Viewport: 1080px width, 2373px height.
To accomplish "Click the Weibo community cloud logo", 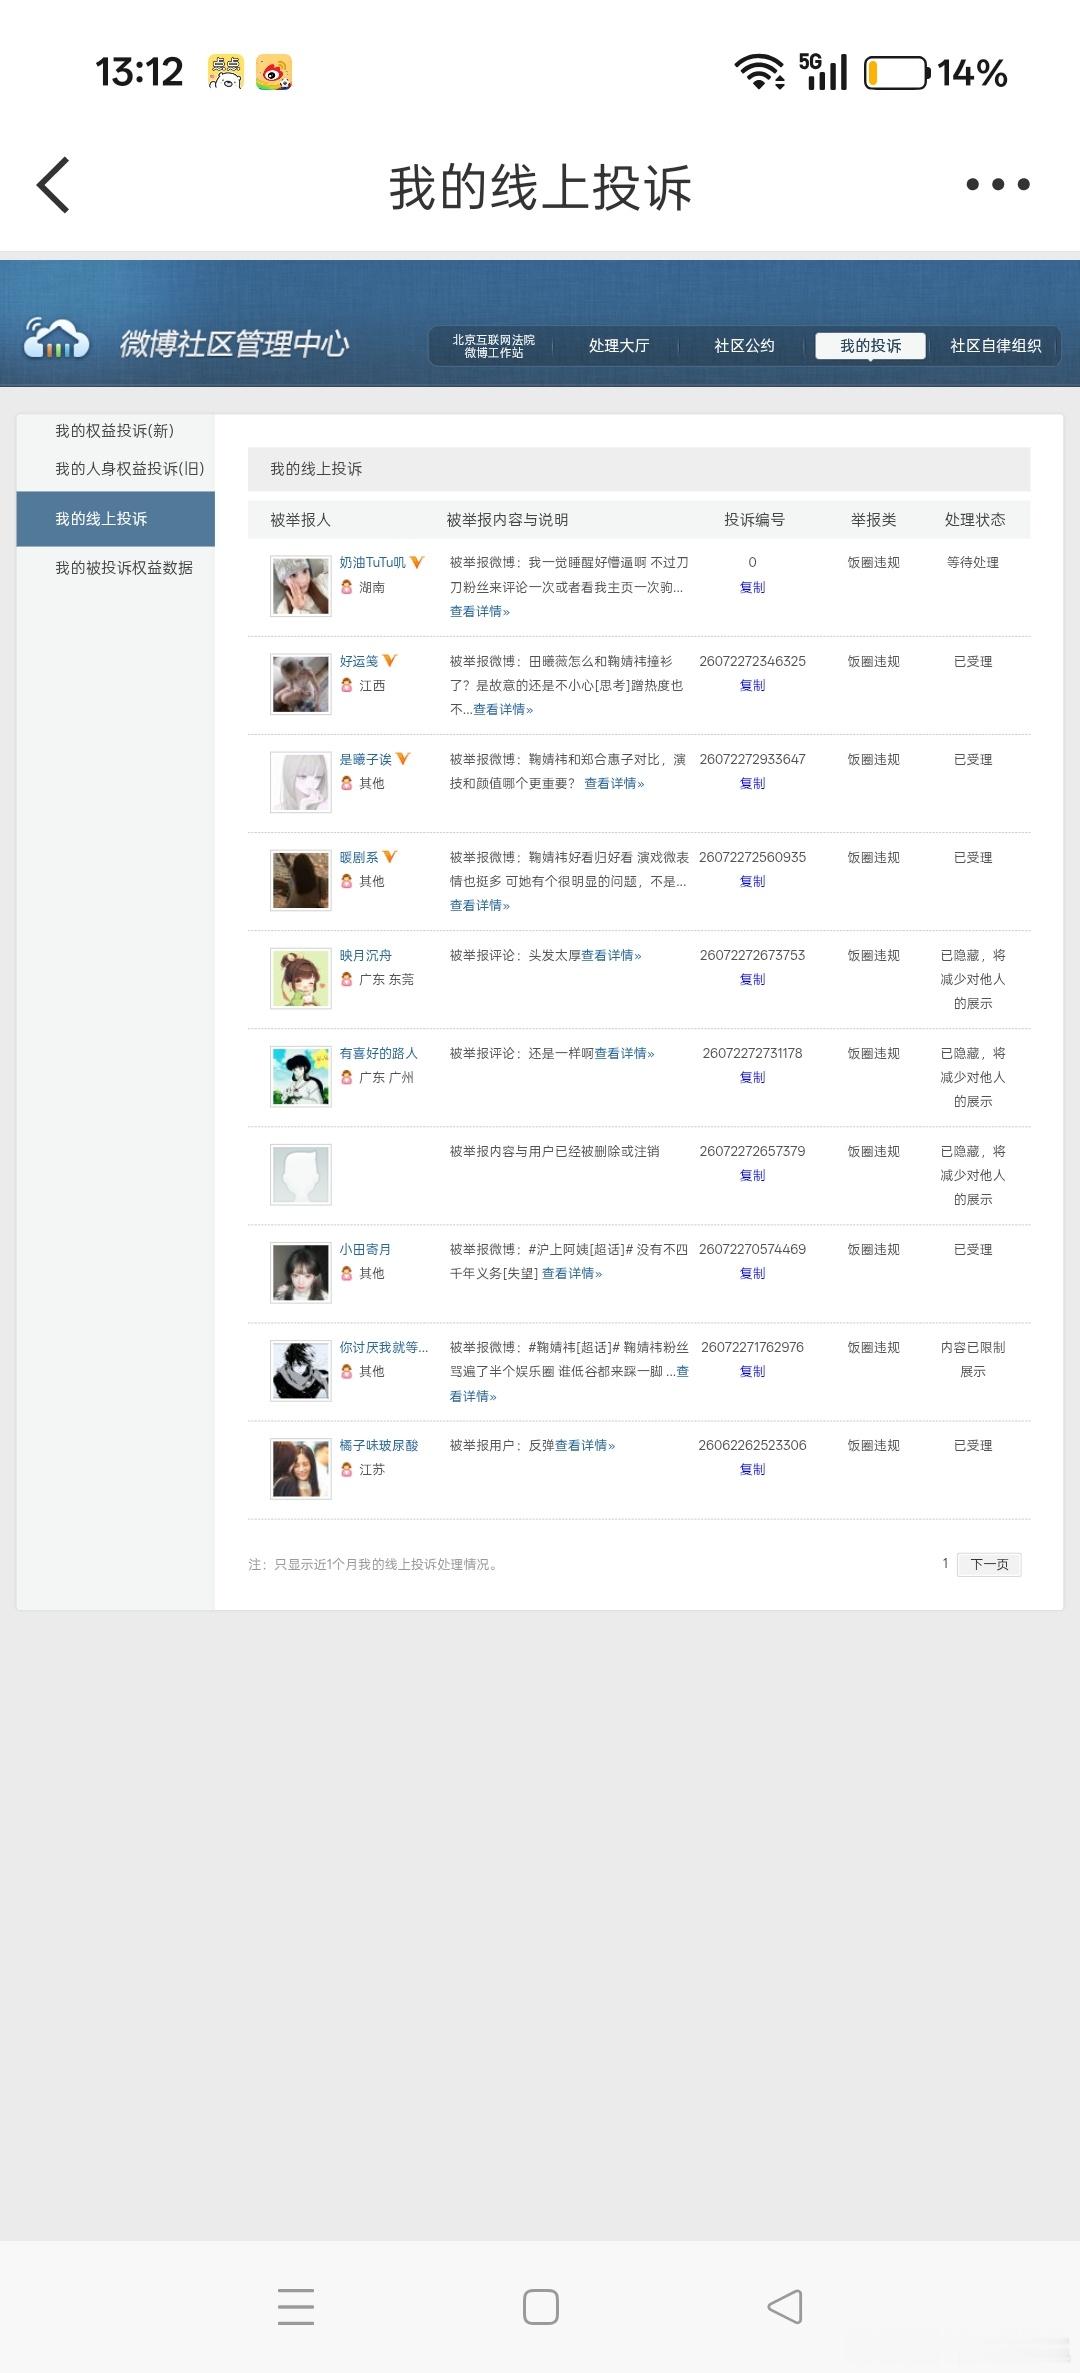I will click(x=57, y=339).
